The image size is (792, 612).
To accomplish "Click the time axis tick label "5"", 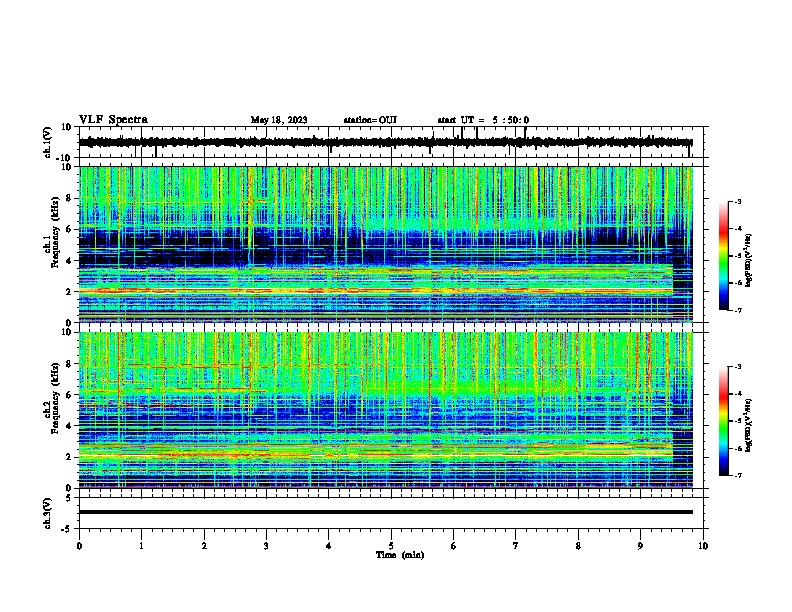I will click(x=391, y=546).
